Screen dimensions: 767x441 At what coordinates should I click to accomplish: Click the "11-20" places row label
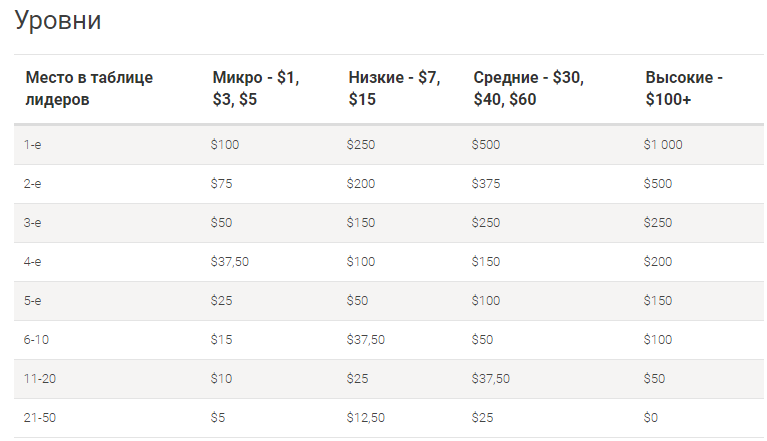click(x=39, y=379)
